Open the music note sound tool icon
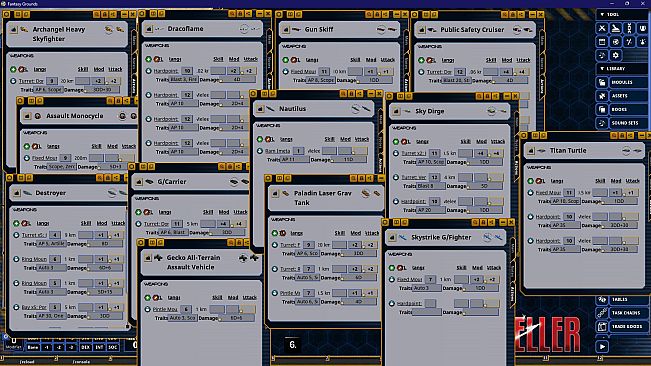 pos(602,55)
